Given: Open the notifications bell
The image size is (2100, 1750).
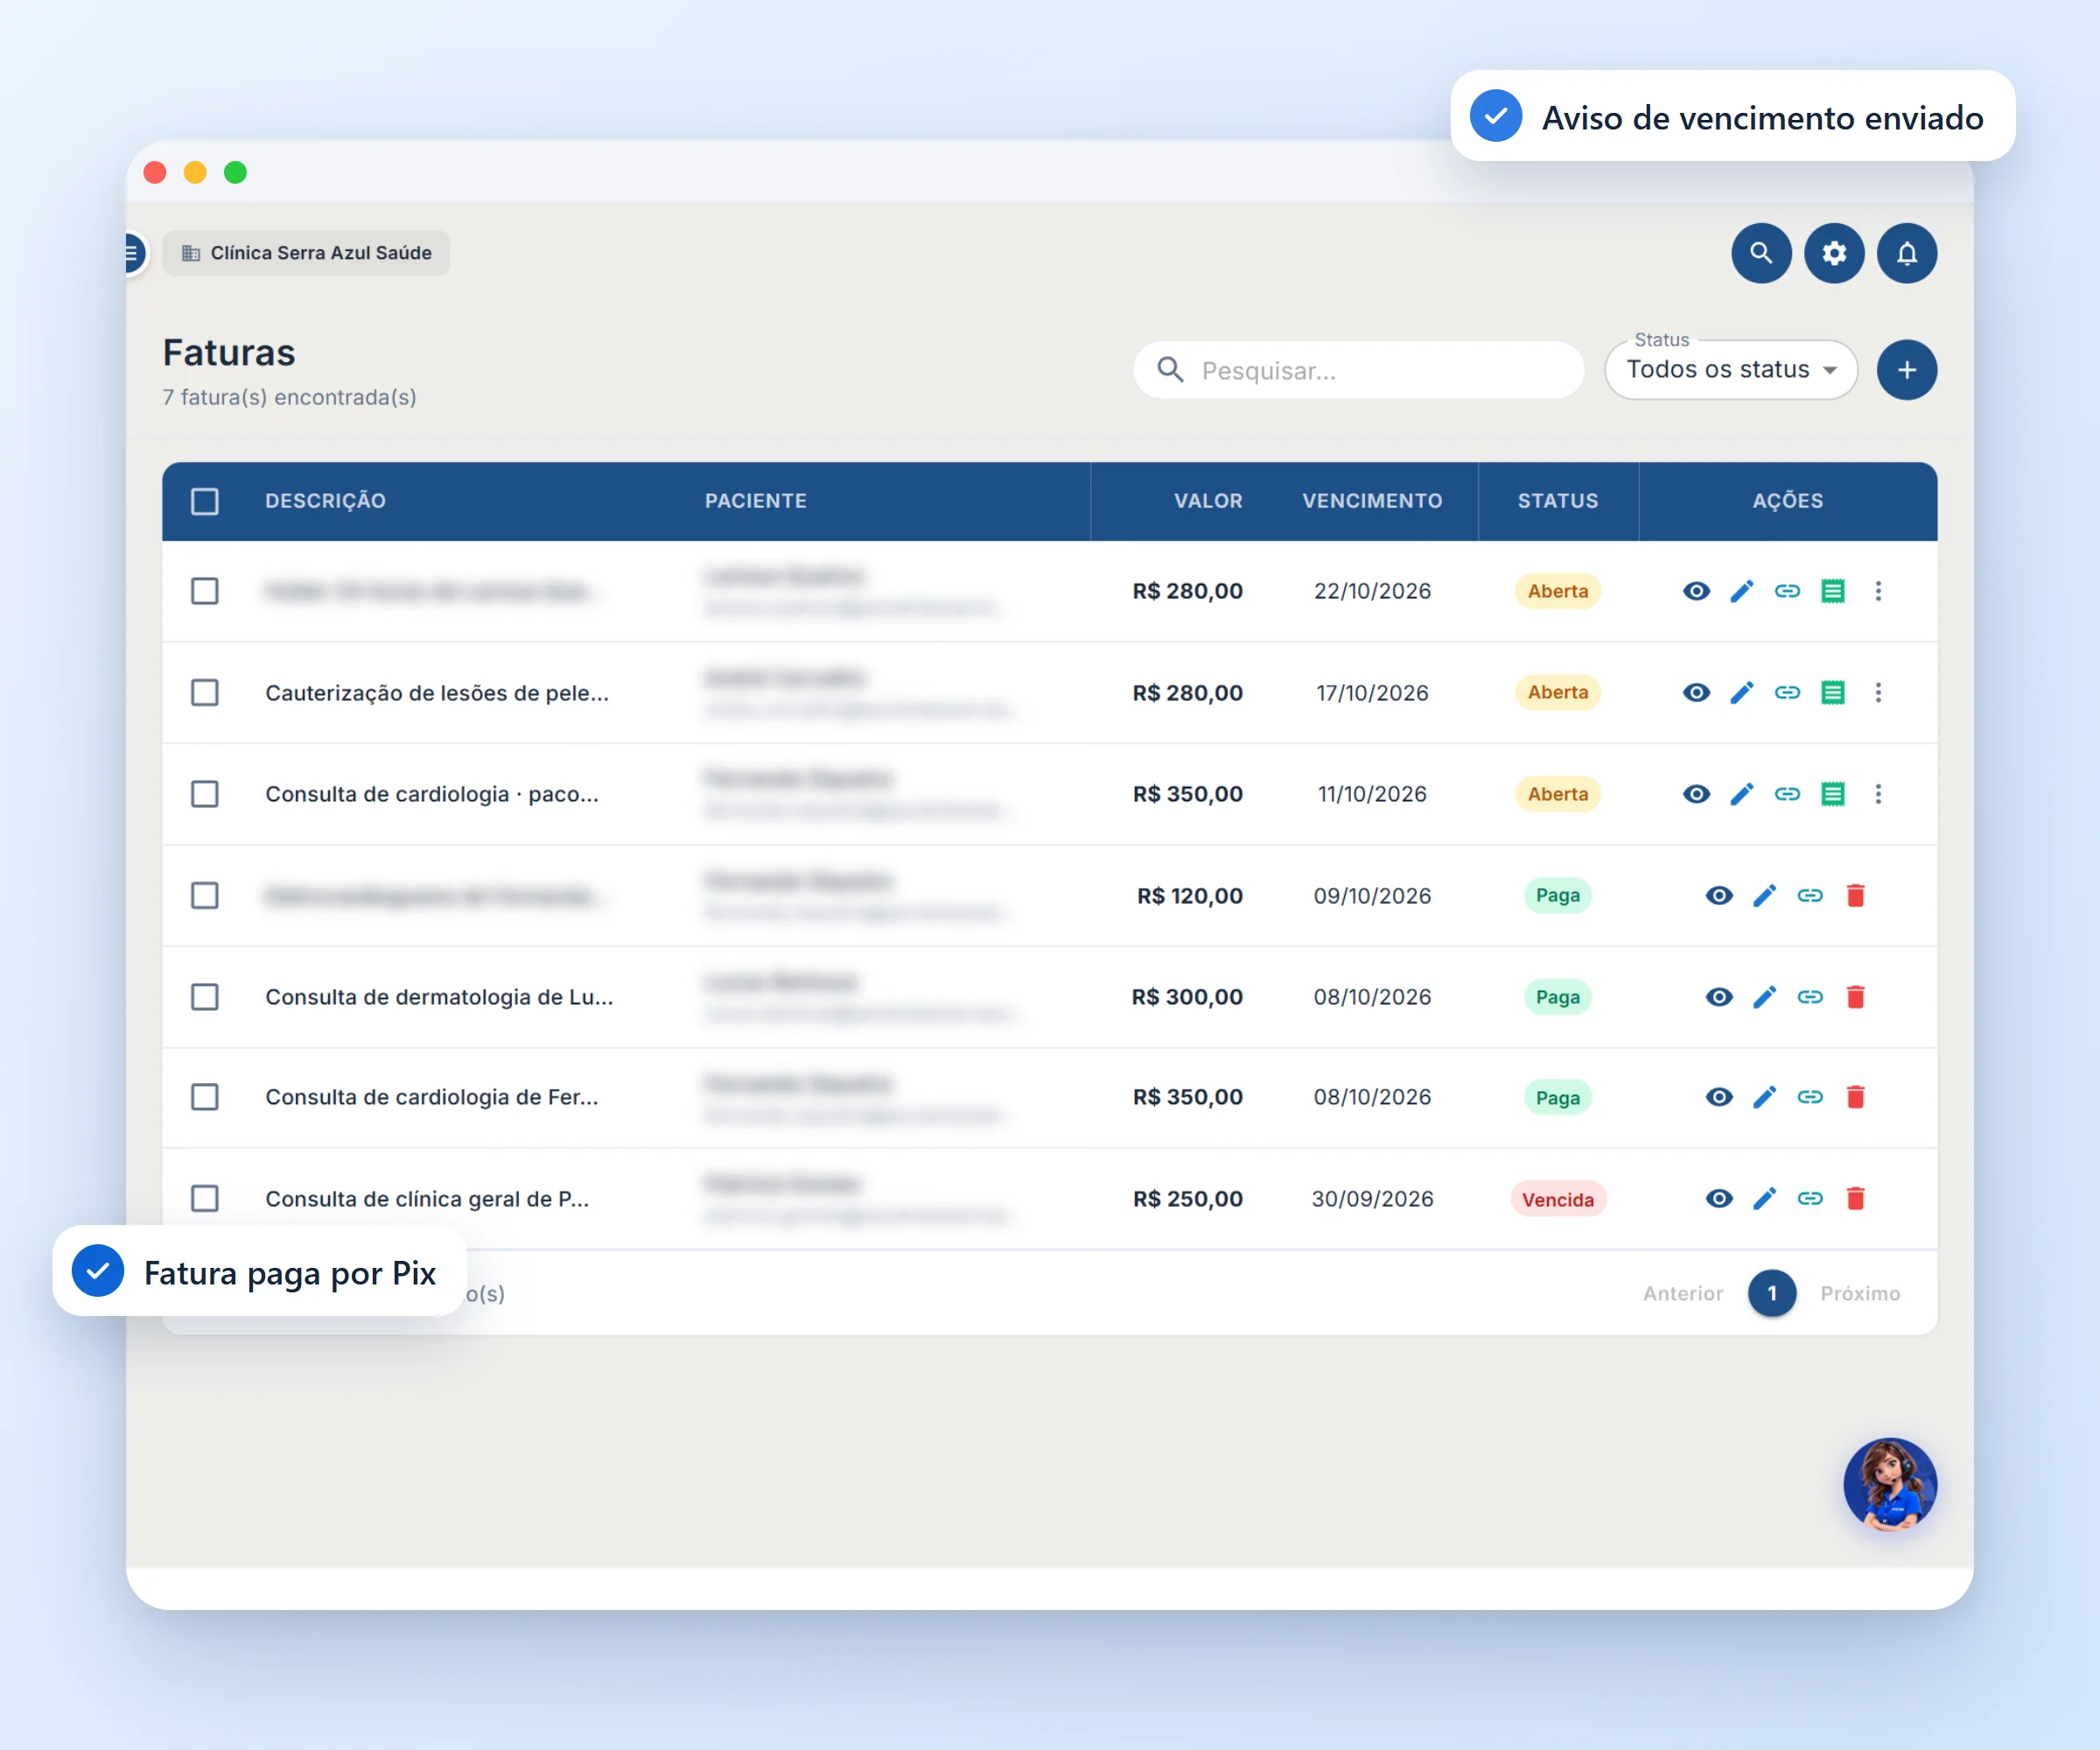Looking at the screenshot, I should click(x=1907, y=253).
